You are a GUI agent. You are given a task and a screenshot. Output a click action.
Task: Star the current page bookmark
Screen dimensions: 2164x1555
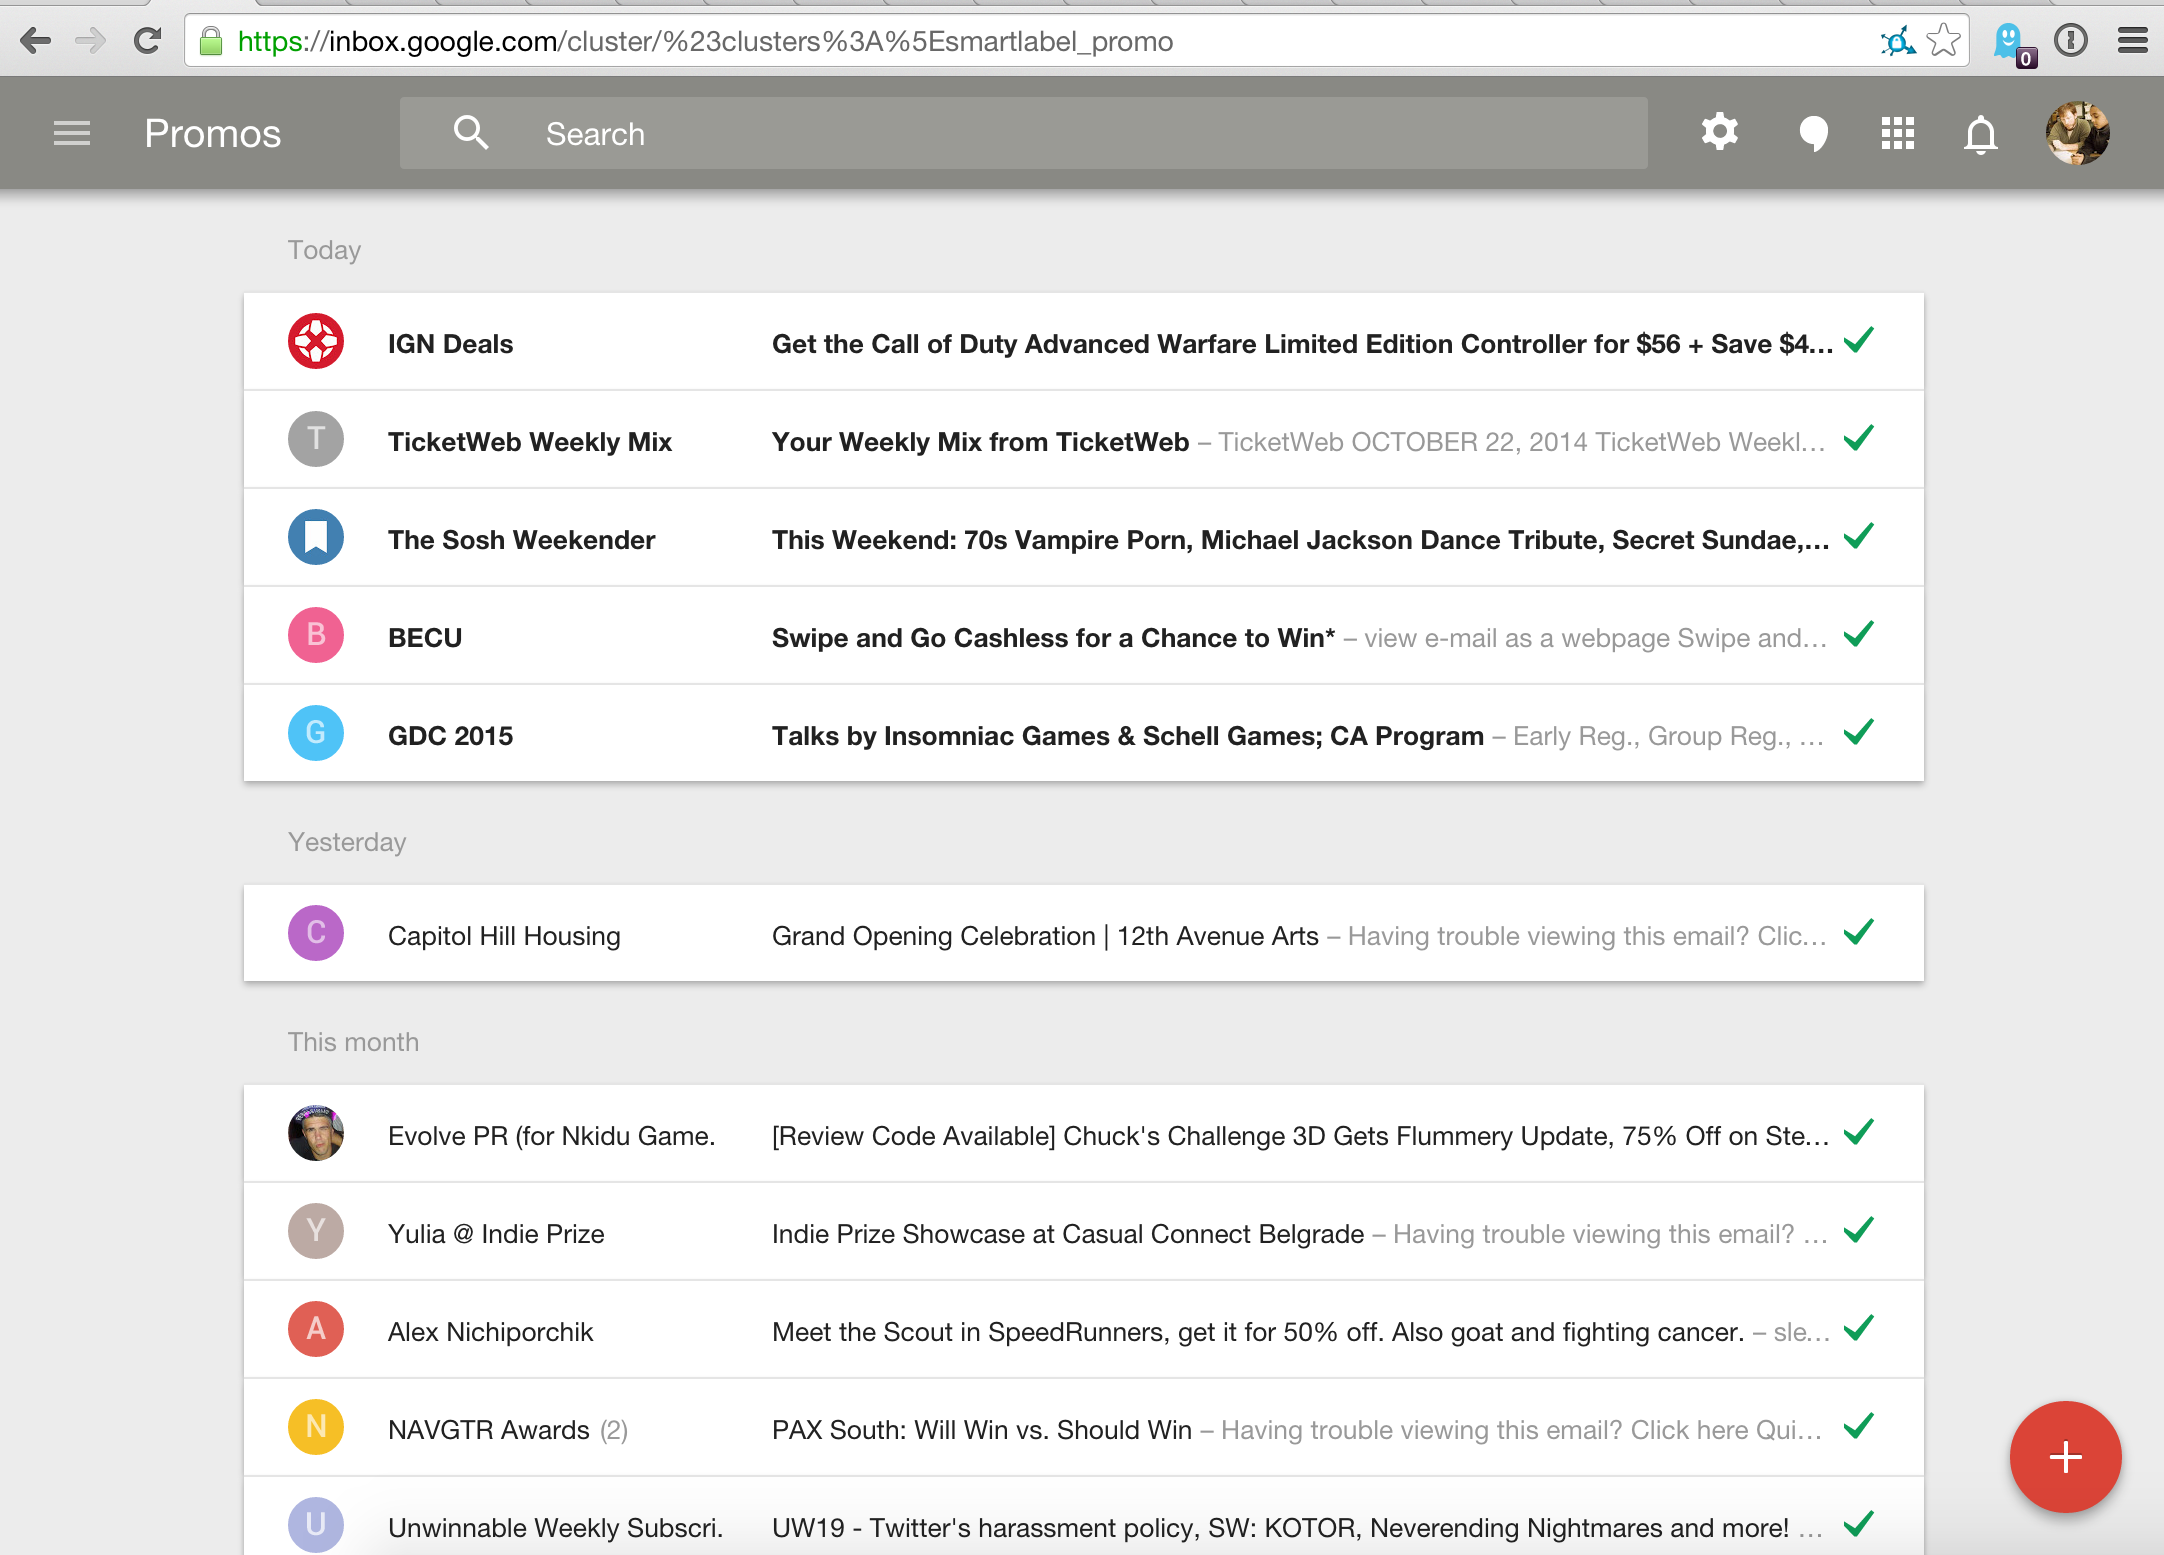1943,41
